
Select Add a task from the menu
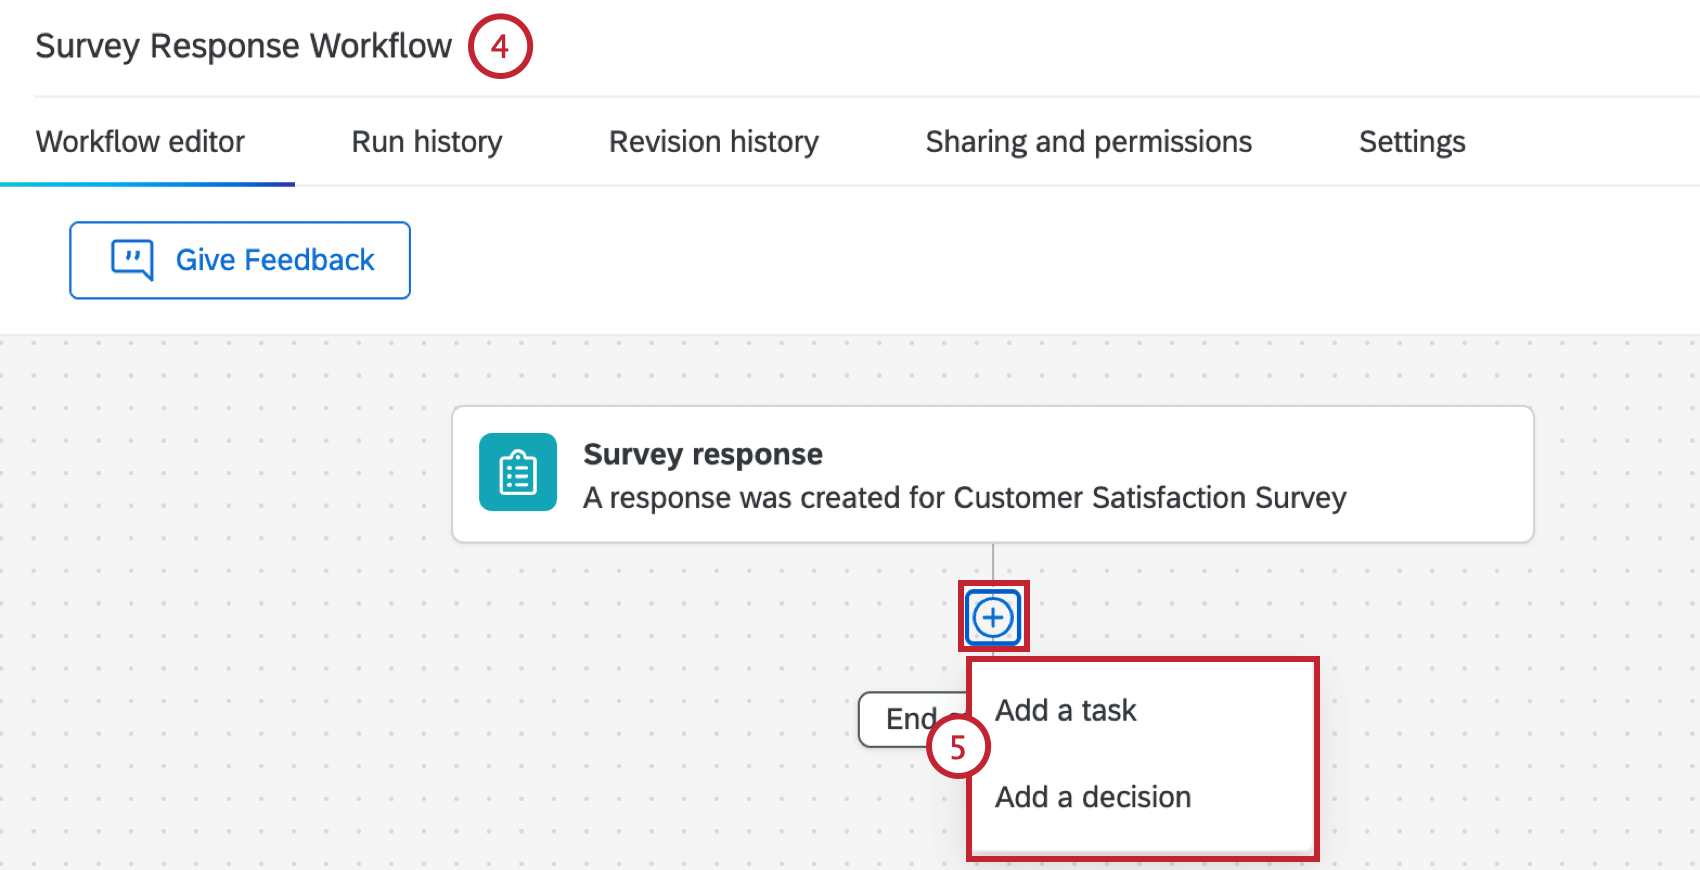(1066, 710)
